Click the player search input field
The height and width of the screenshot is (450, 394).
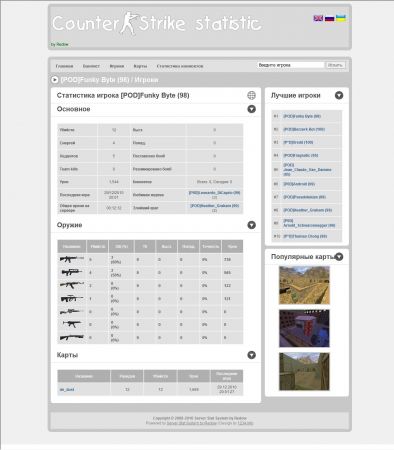pos(291,65)
